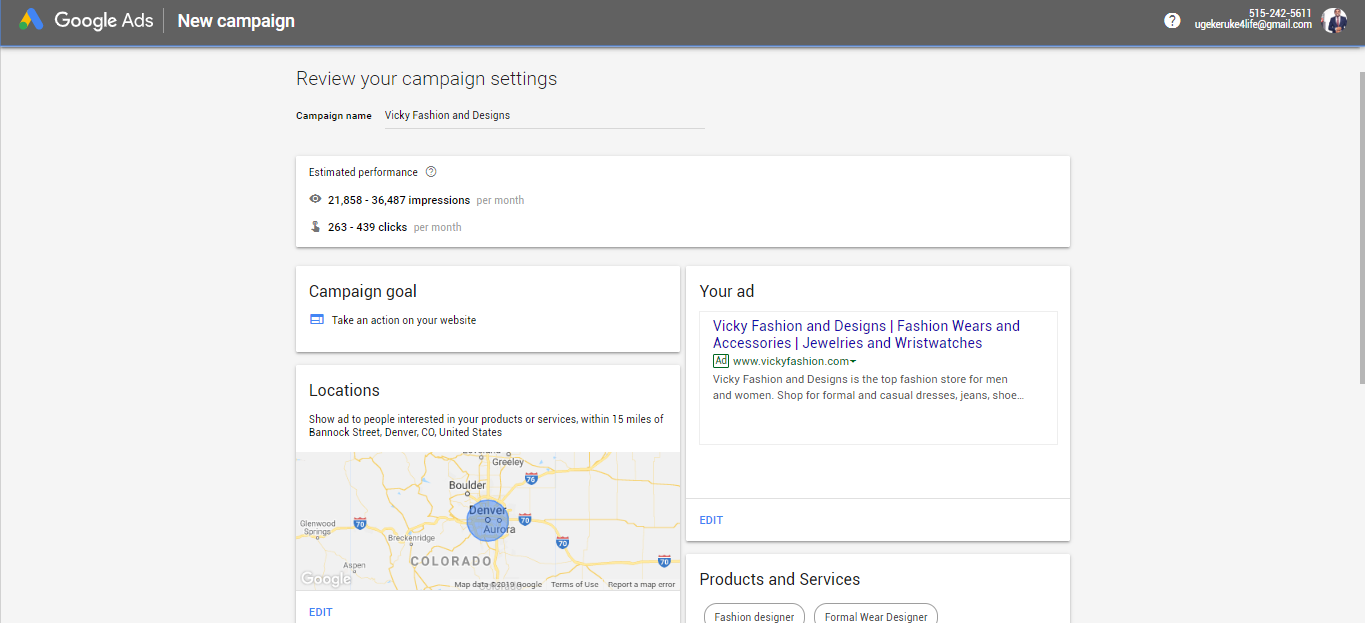Open the map Terms of Use link
The width and height of the screenshot is (1365, 623).
click(x=574, y=585)
